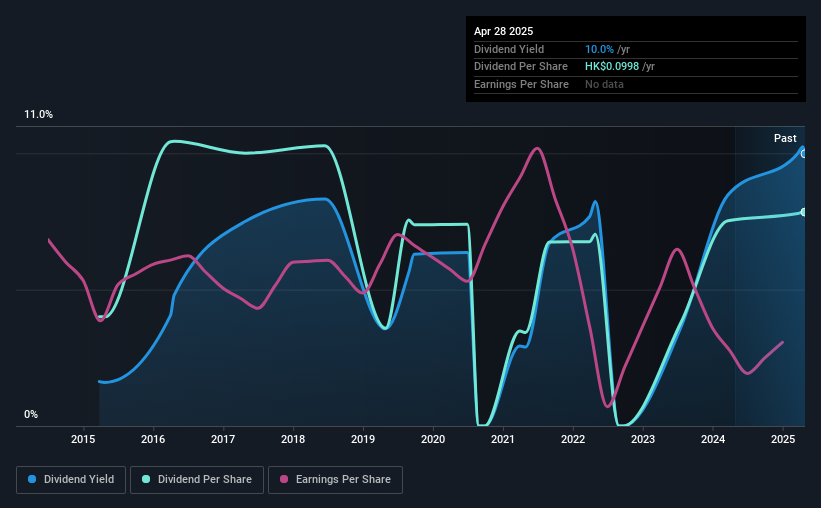Viewport: 821px width, 508px height.
Task: Click the Past region label
Action: 785,138
